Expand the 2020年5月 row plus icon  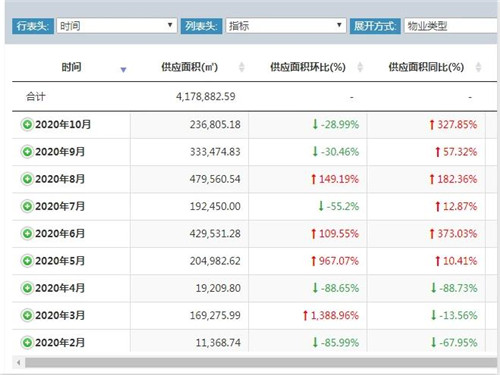27,261
